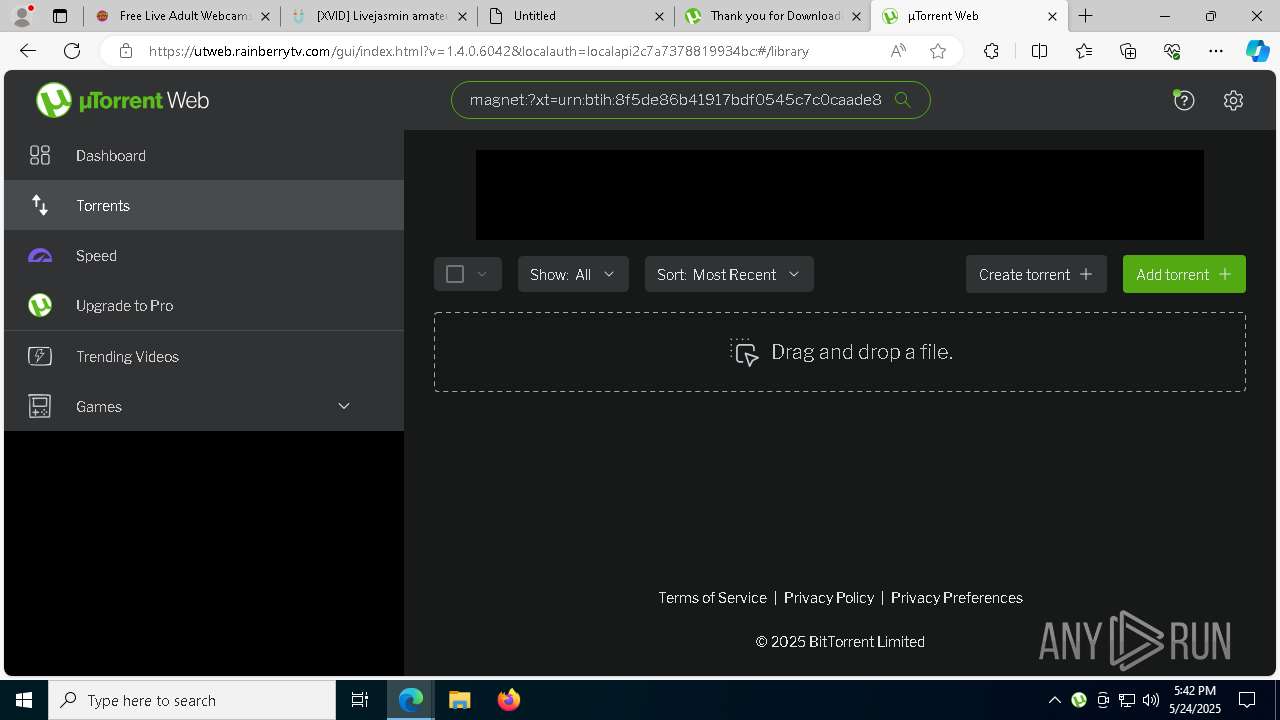Click the Upgrade to Pro logo icon
The image size is (1280, 720).
coord(40,305)
